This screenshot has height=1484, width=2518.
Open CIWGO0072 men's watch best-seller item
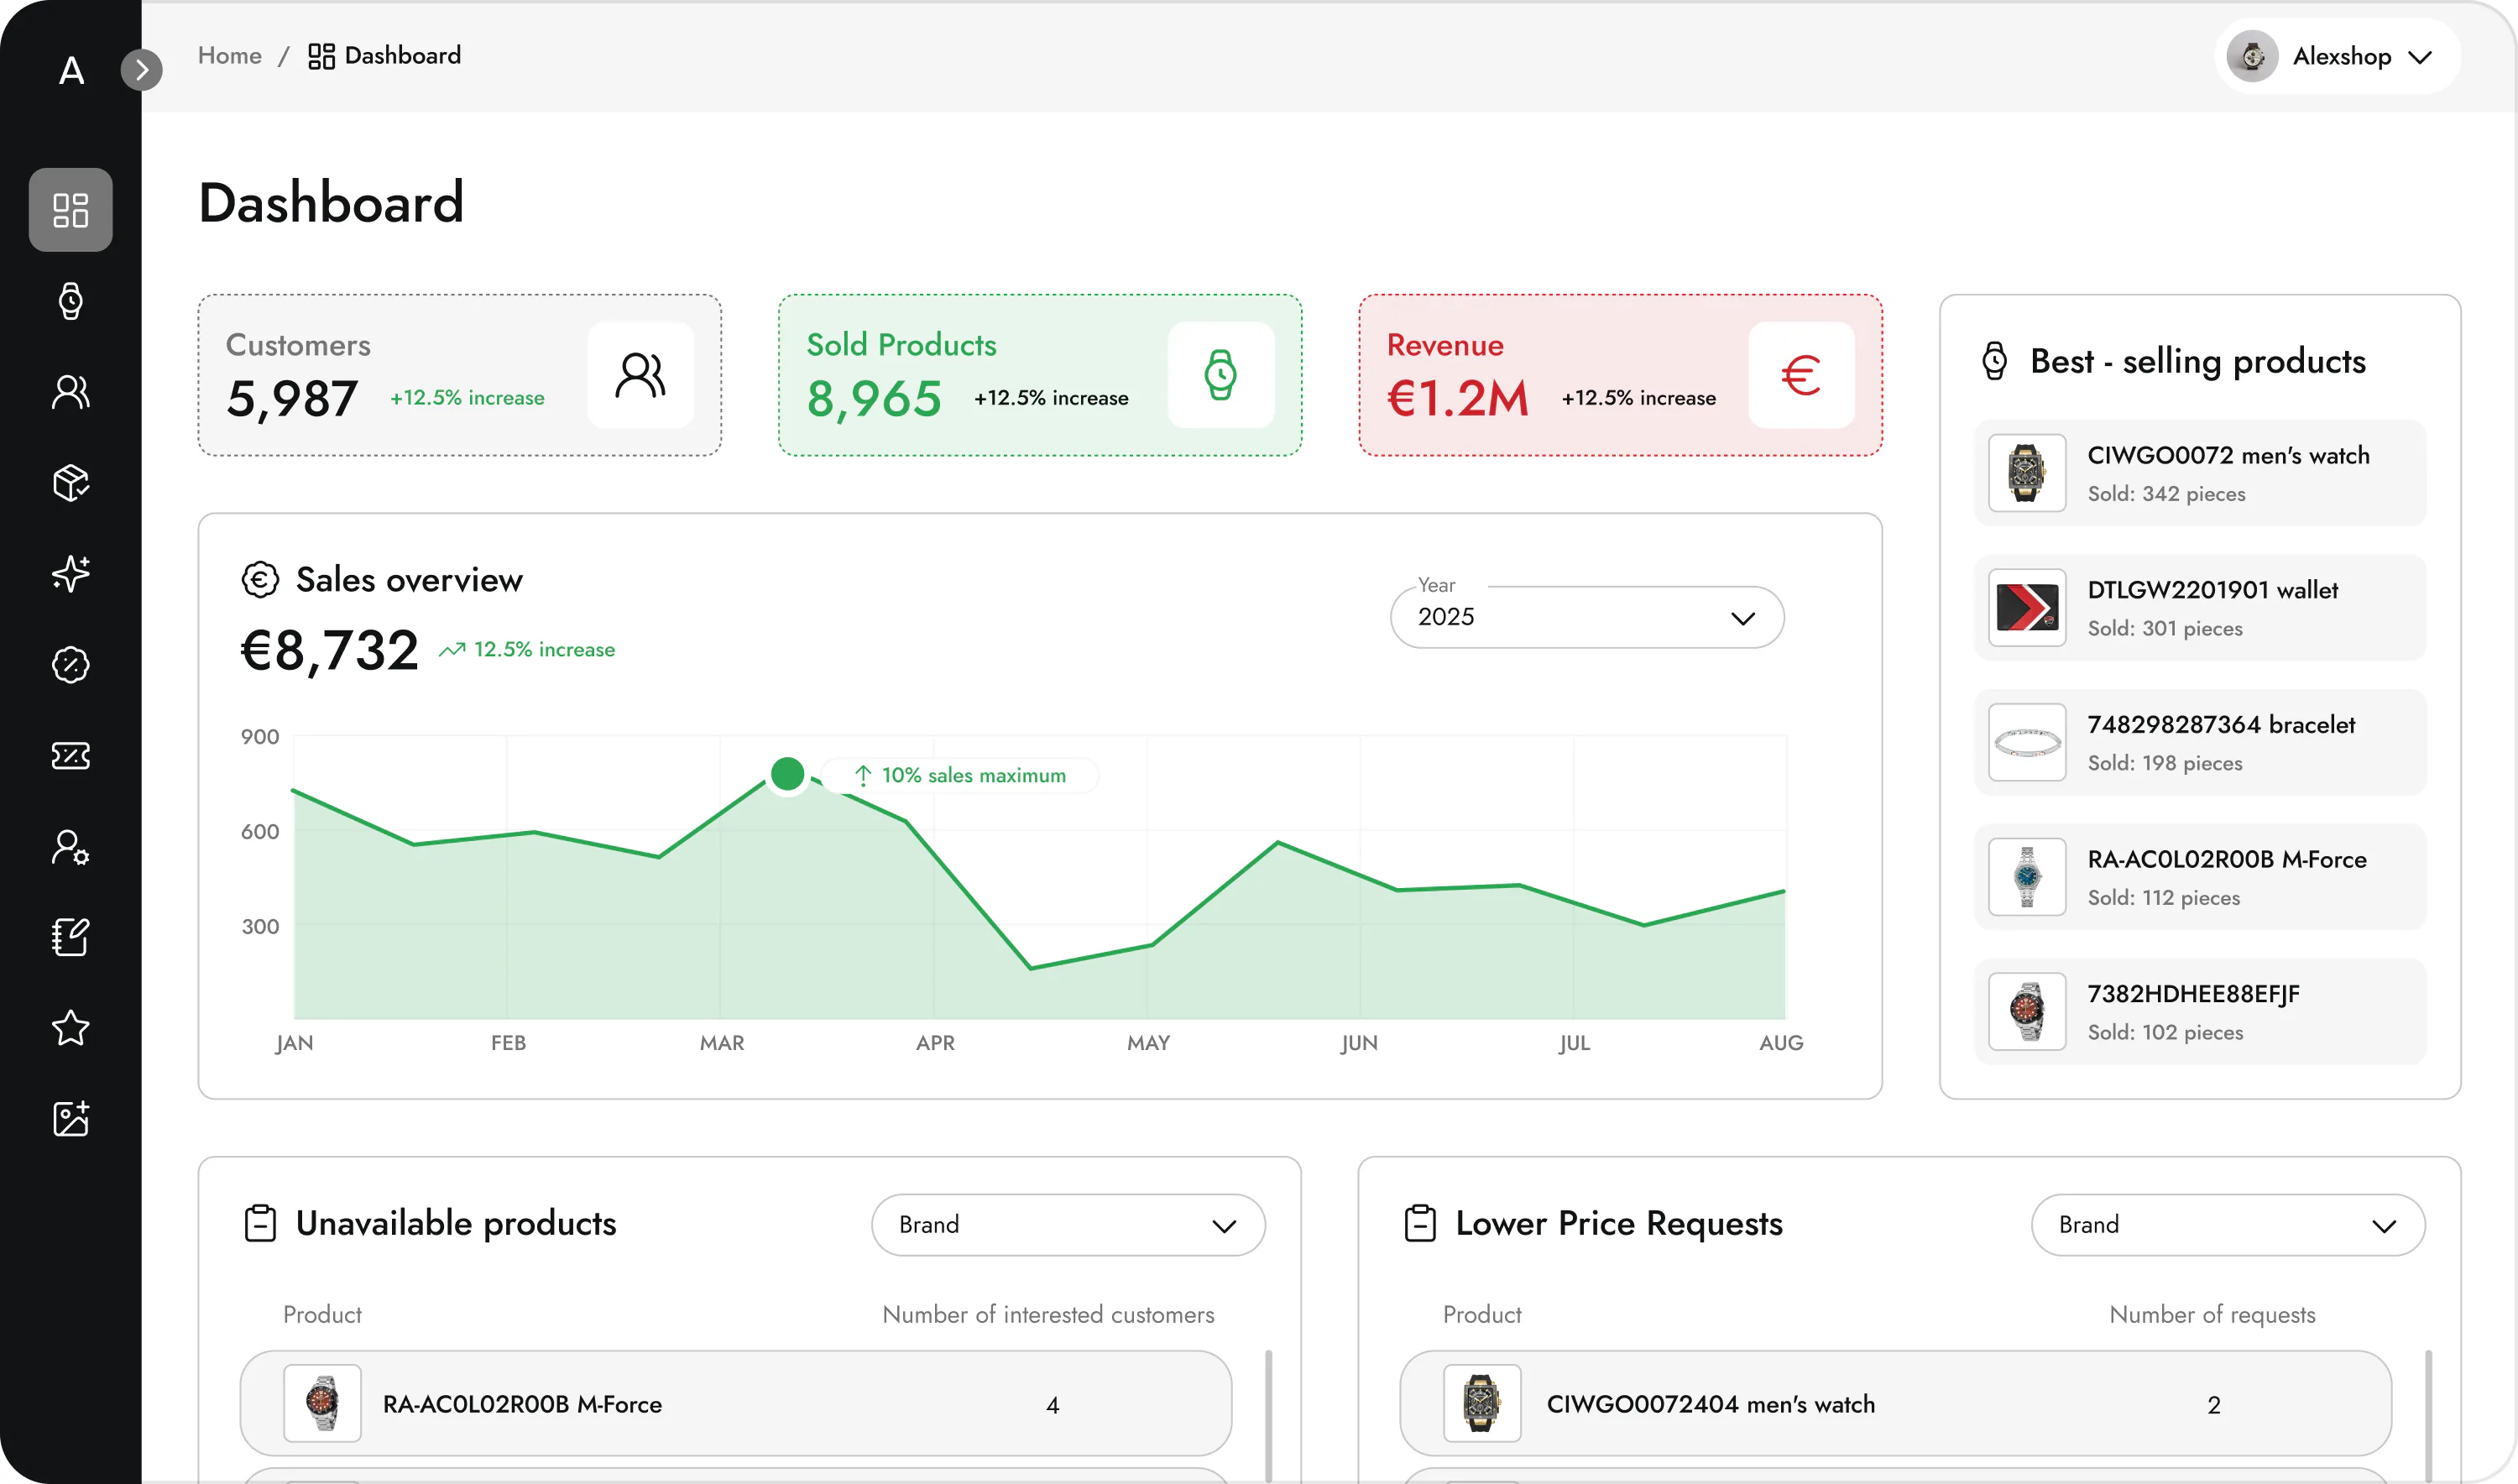[x=2200, y=473]
